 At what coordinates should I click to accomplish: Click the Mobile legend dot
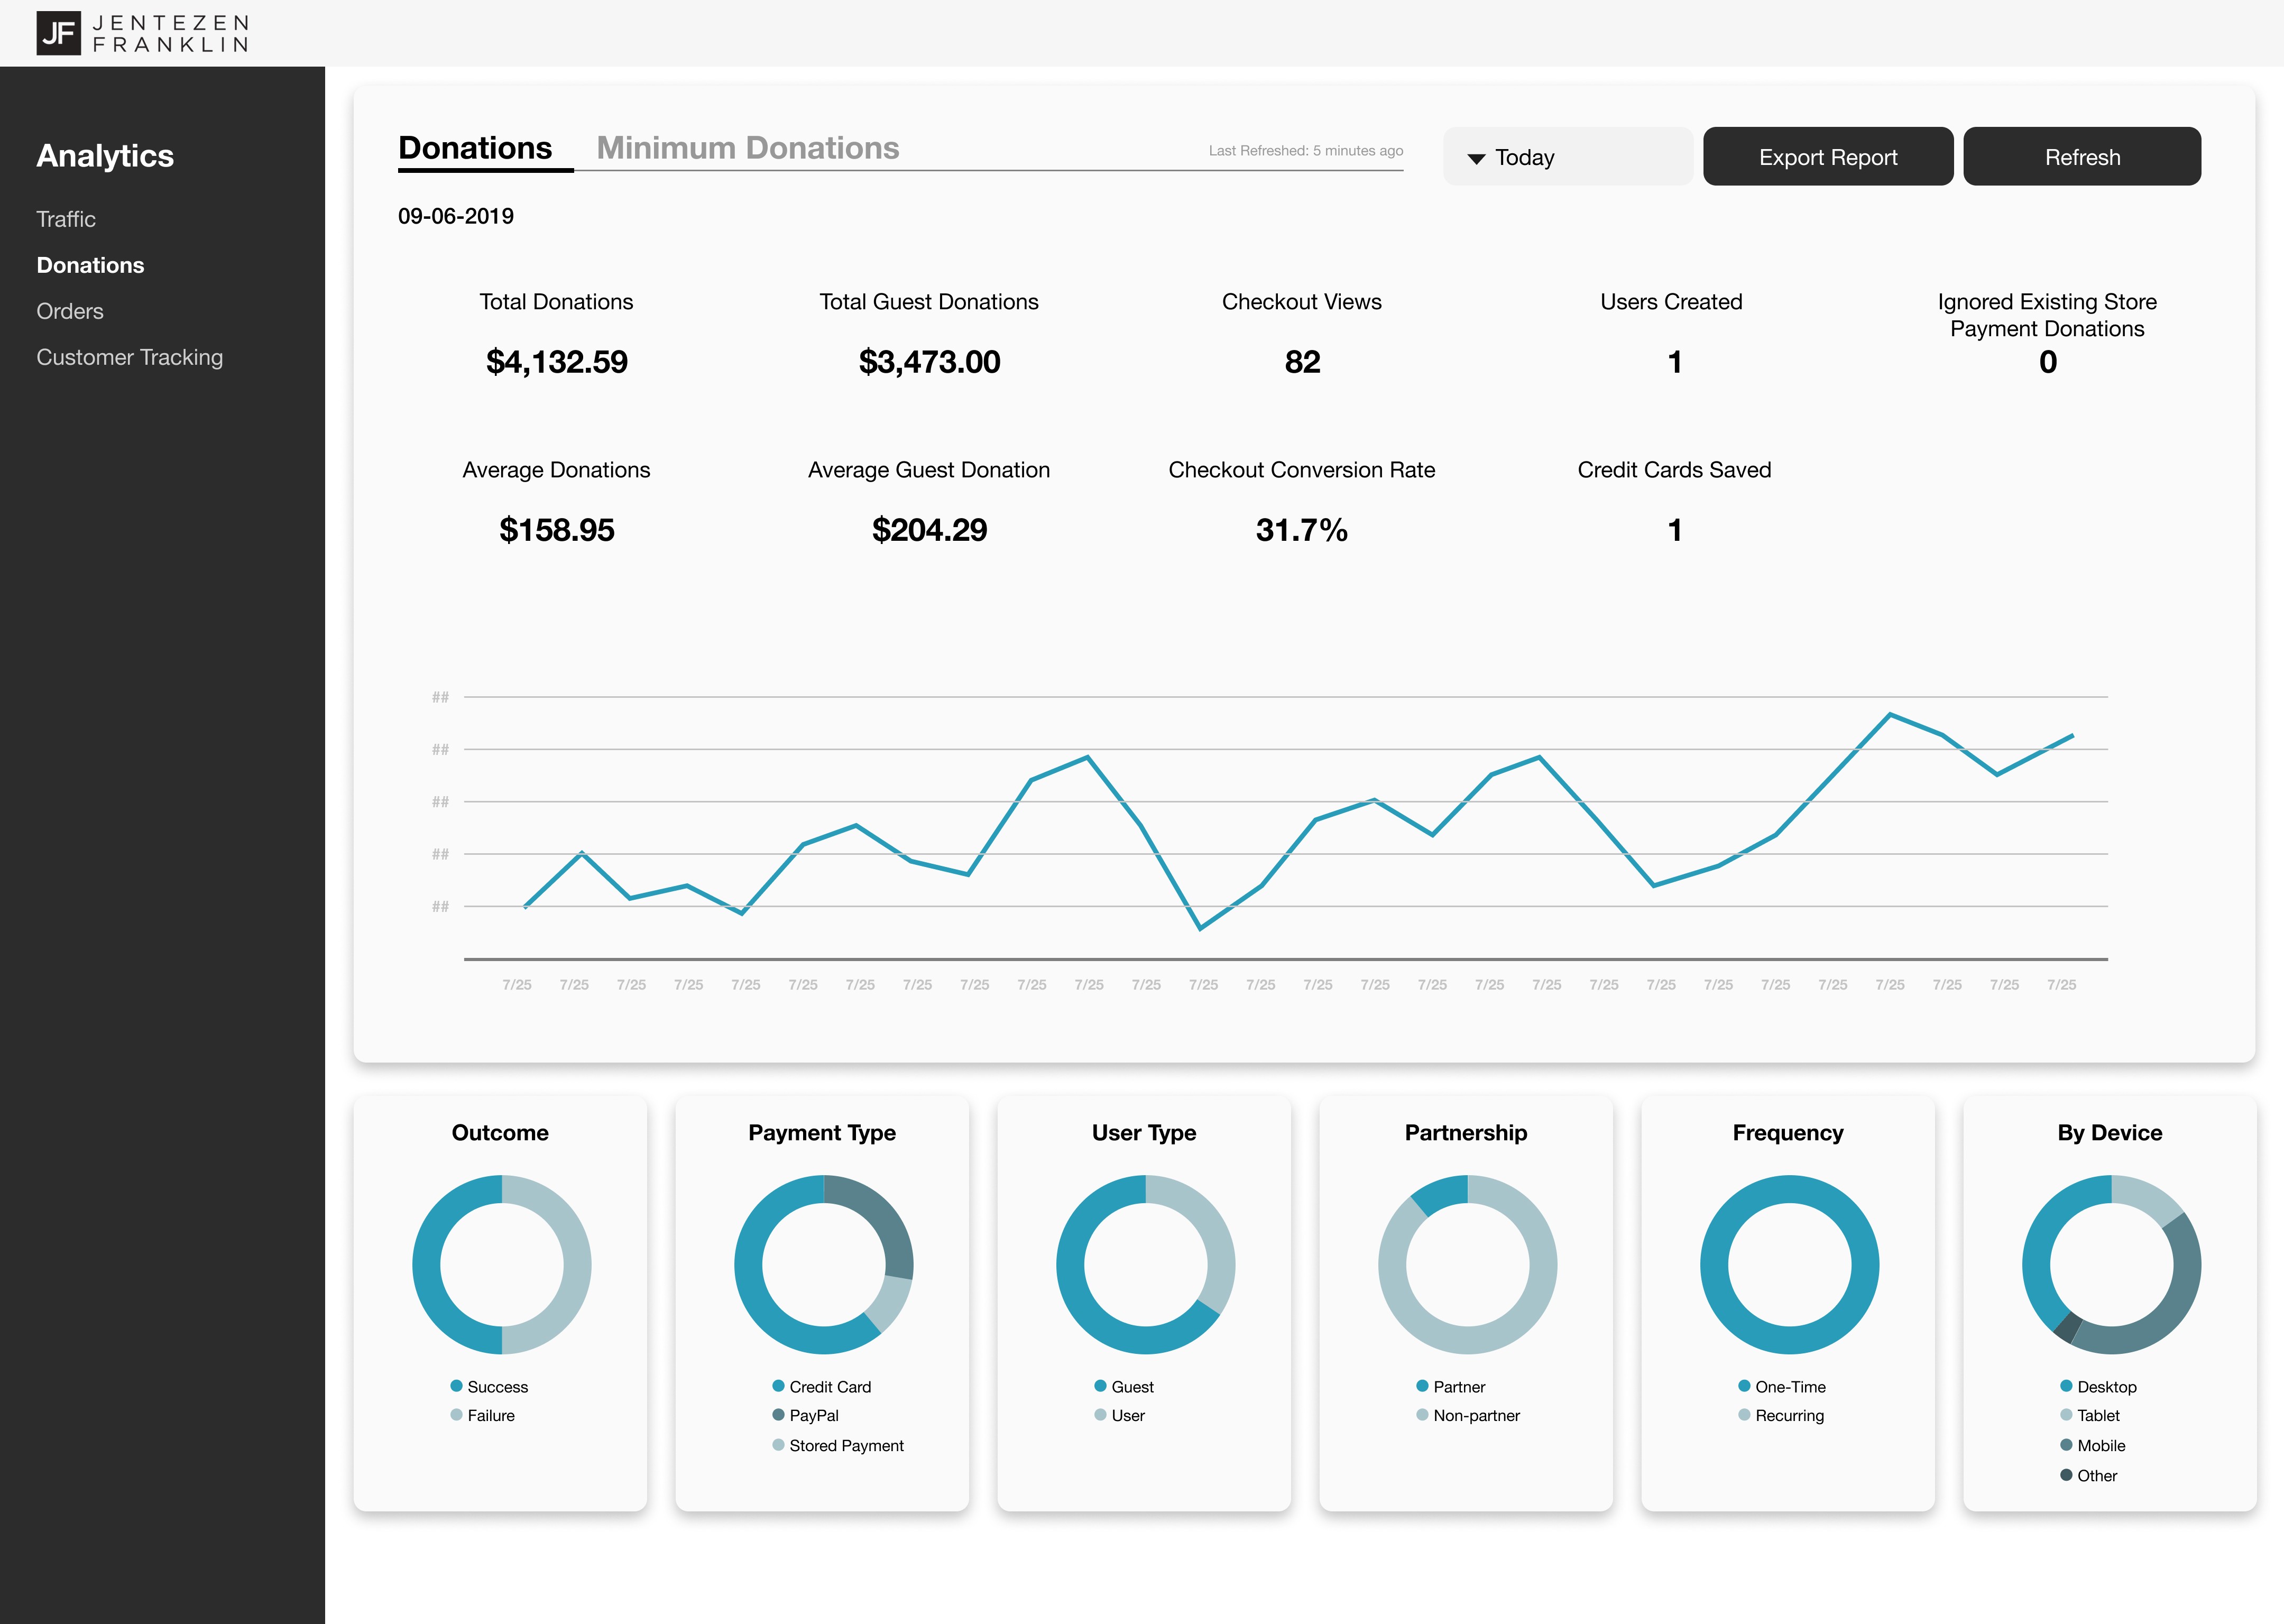[2066, 1445]
